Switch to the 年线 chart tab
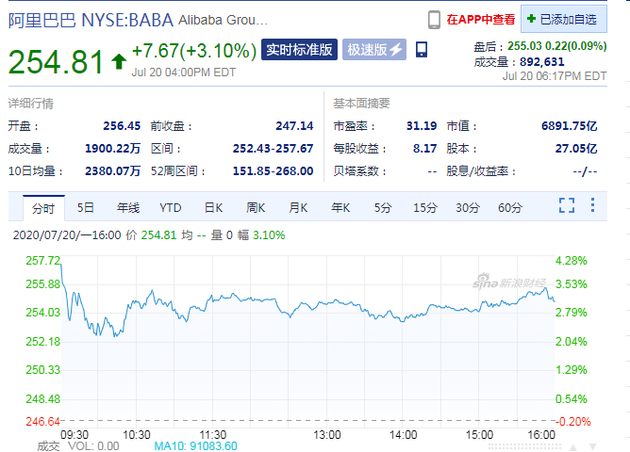The width and height of the screenshot is (630, 452). (x=128, y=208)
